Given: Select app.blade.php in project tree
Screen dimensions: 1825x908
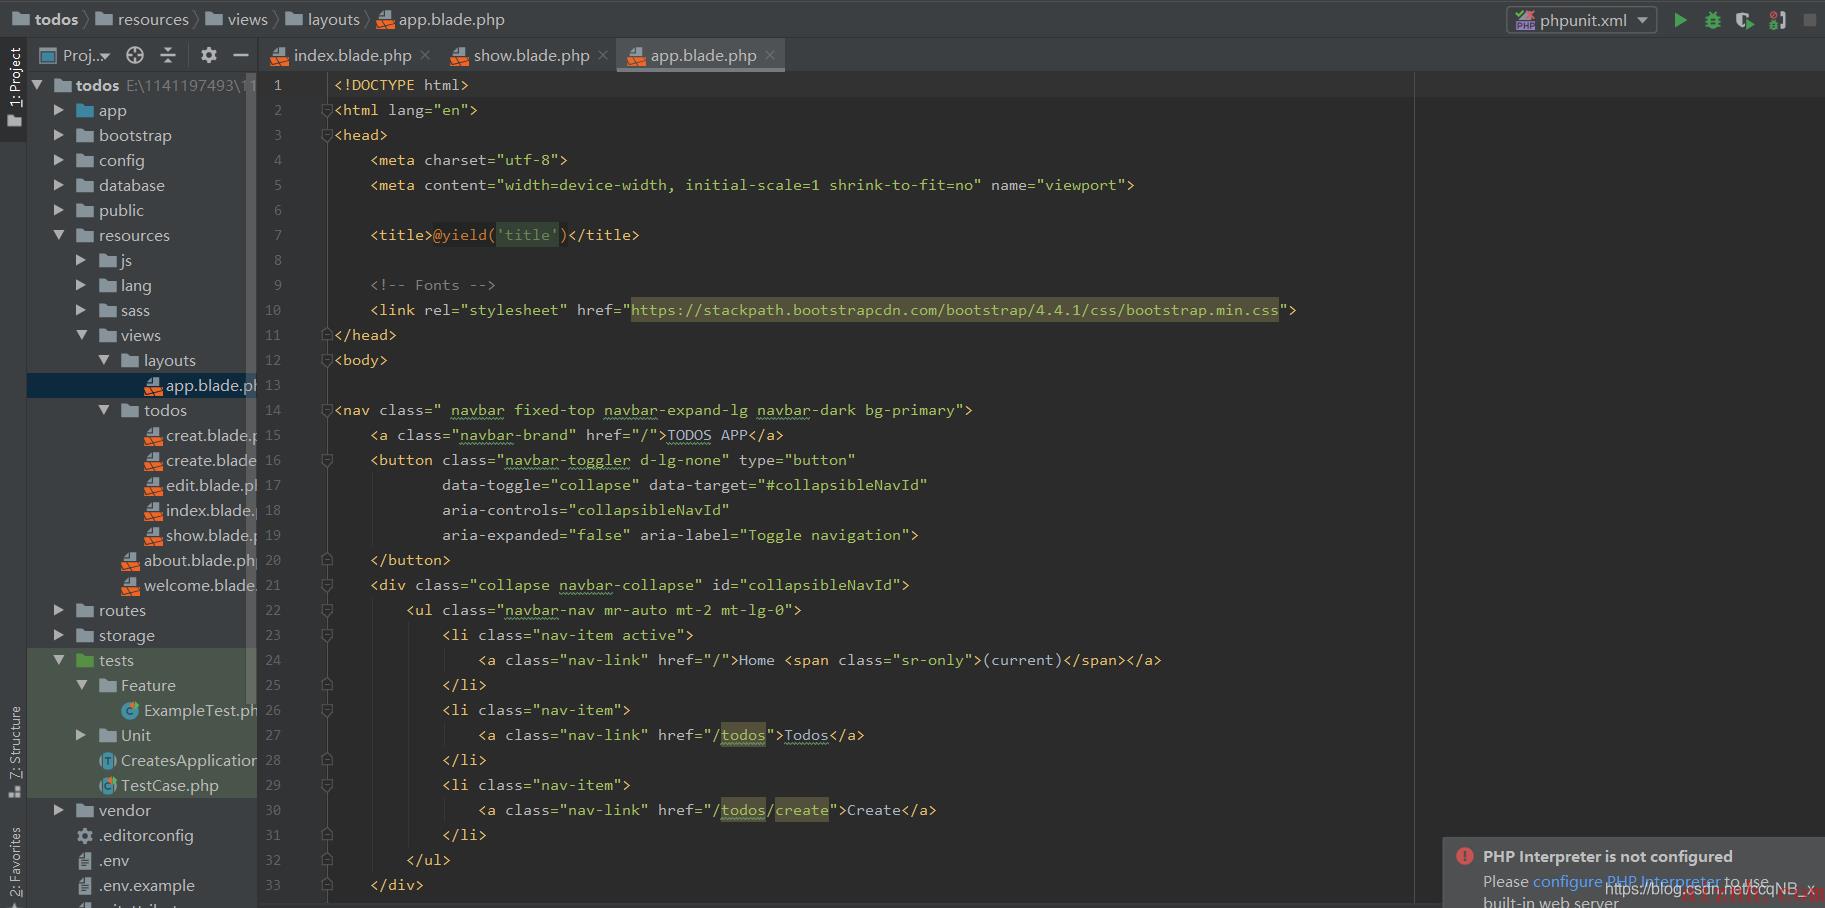Looking at the screenshot, I should [200, 385].
